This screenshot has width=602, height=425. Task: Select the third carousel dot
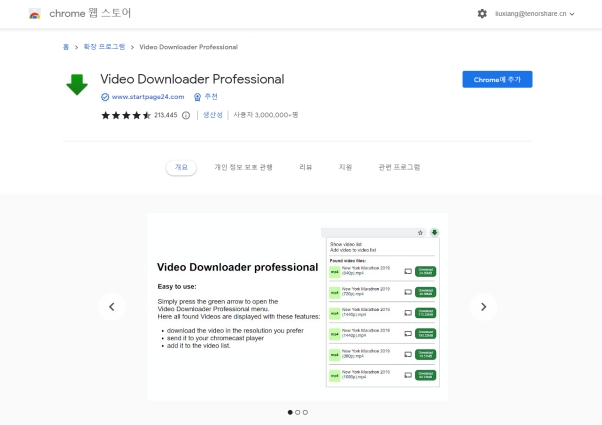[x=305, y=412]
